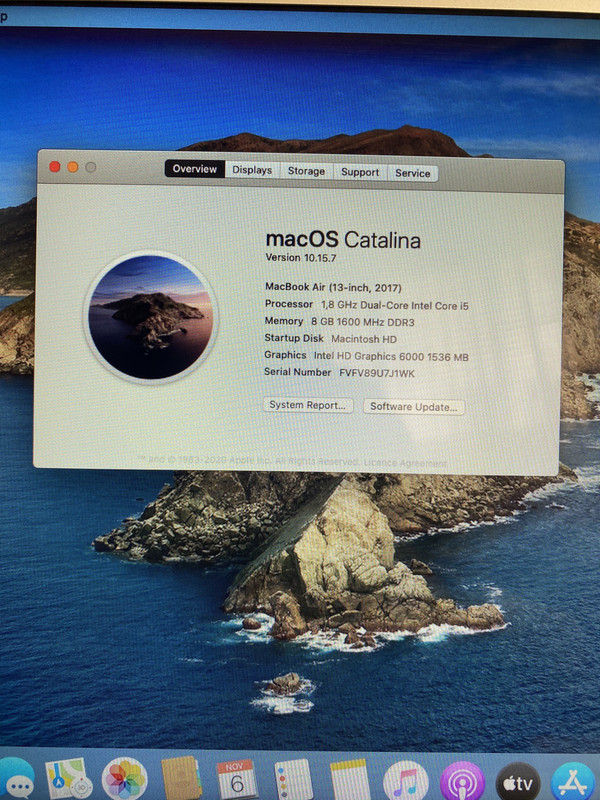Viewport: 600px width, 800px height.
Task: Select MacBook Air (13-inch, 2017) text
Action: (333, 287)
